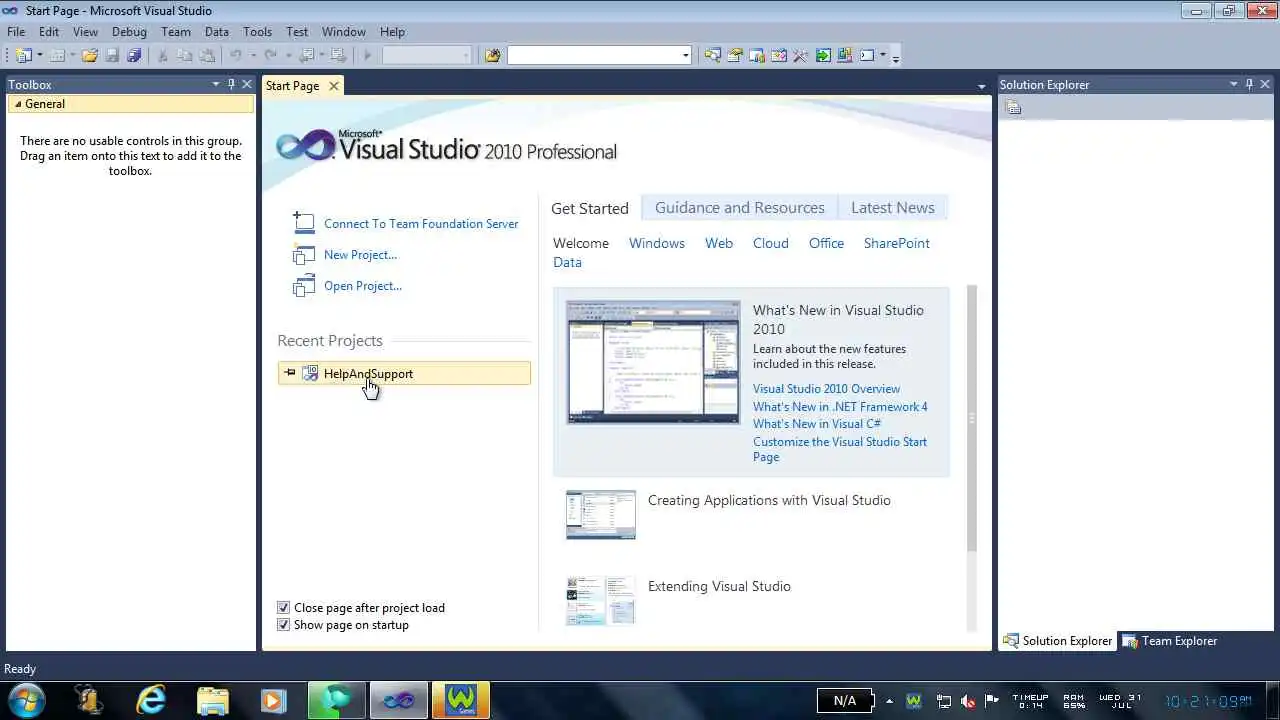Open the active documents list dropdown
This screenshot has height=720, width=1280.
(981, 87)
